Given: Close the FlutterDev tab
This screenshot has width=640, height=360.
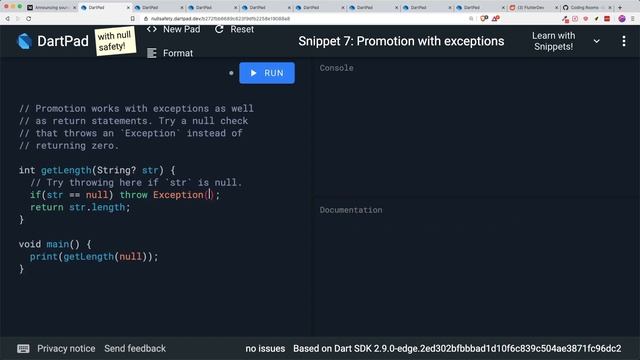Looking at the screenshot, I should click(x=556, y=7).
